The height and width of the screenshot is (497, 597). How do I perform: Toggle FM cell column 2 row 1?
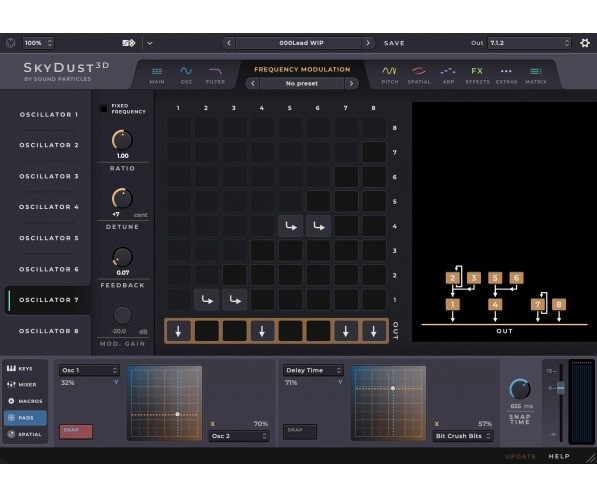(x=207, y=300)
